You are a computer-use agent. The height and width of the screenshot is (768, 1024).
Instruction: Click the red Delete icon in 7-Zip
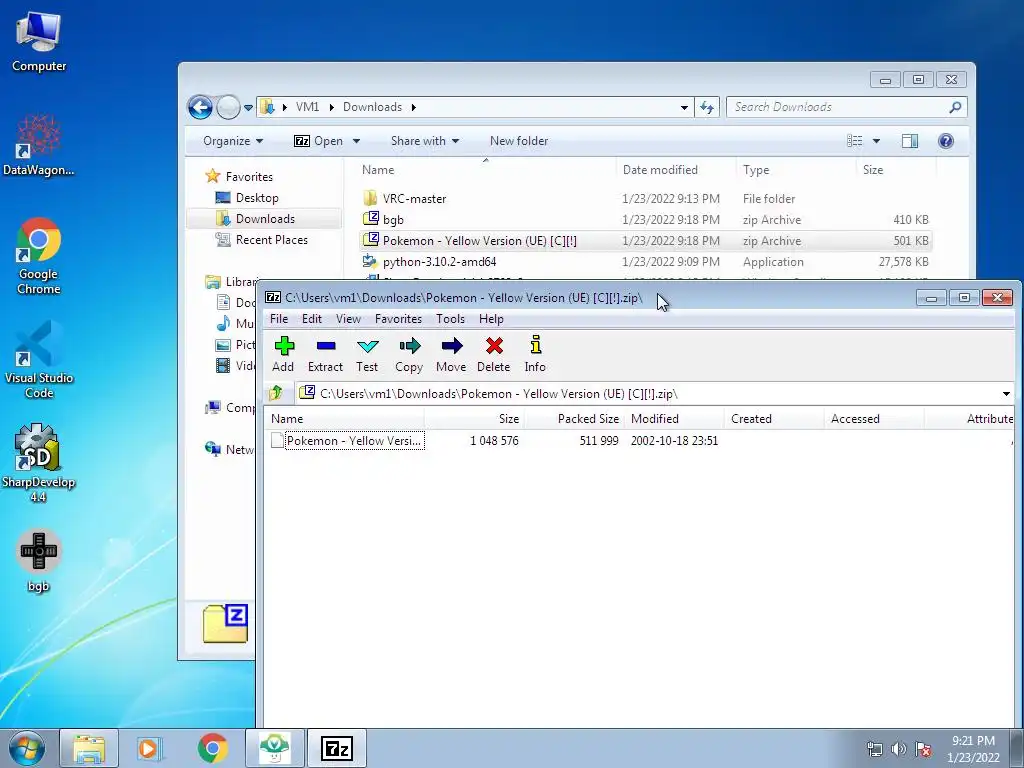click(494, 354)
